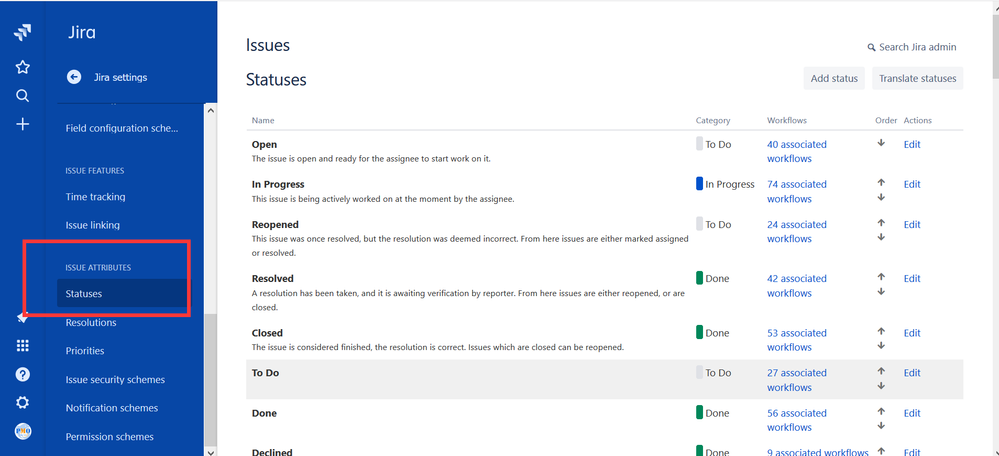Click Translate statuses button

click(917, 78)
